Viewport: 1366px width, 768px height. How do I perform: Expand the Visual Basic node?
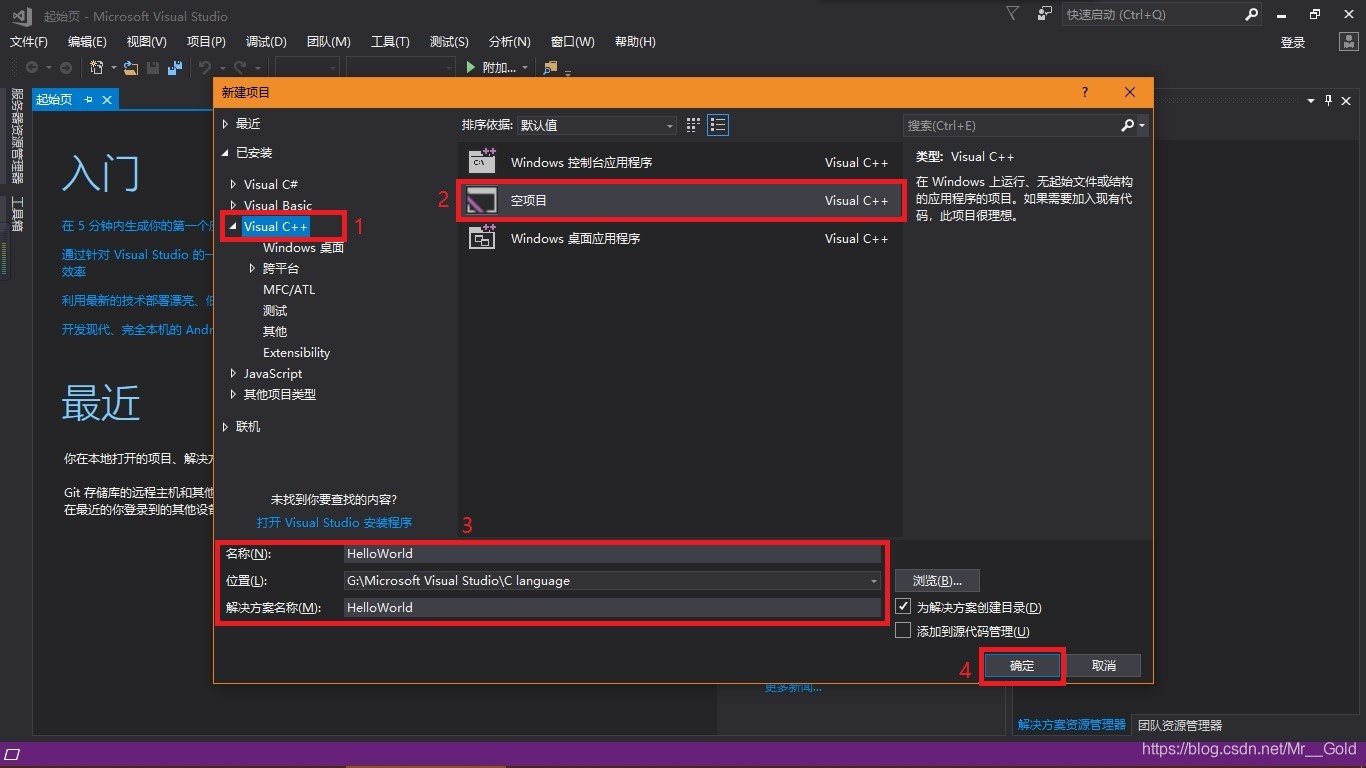click(233, 205)
